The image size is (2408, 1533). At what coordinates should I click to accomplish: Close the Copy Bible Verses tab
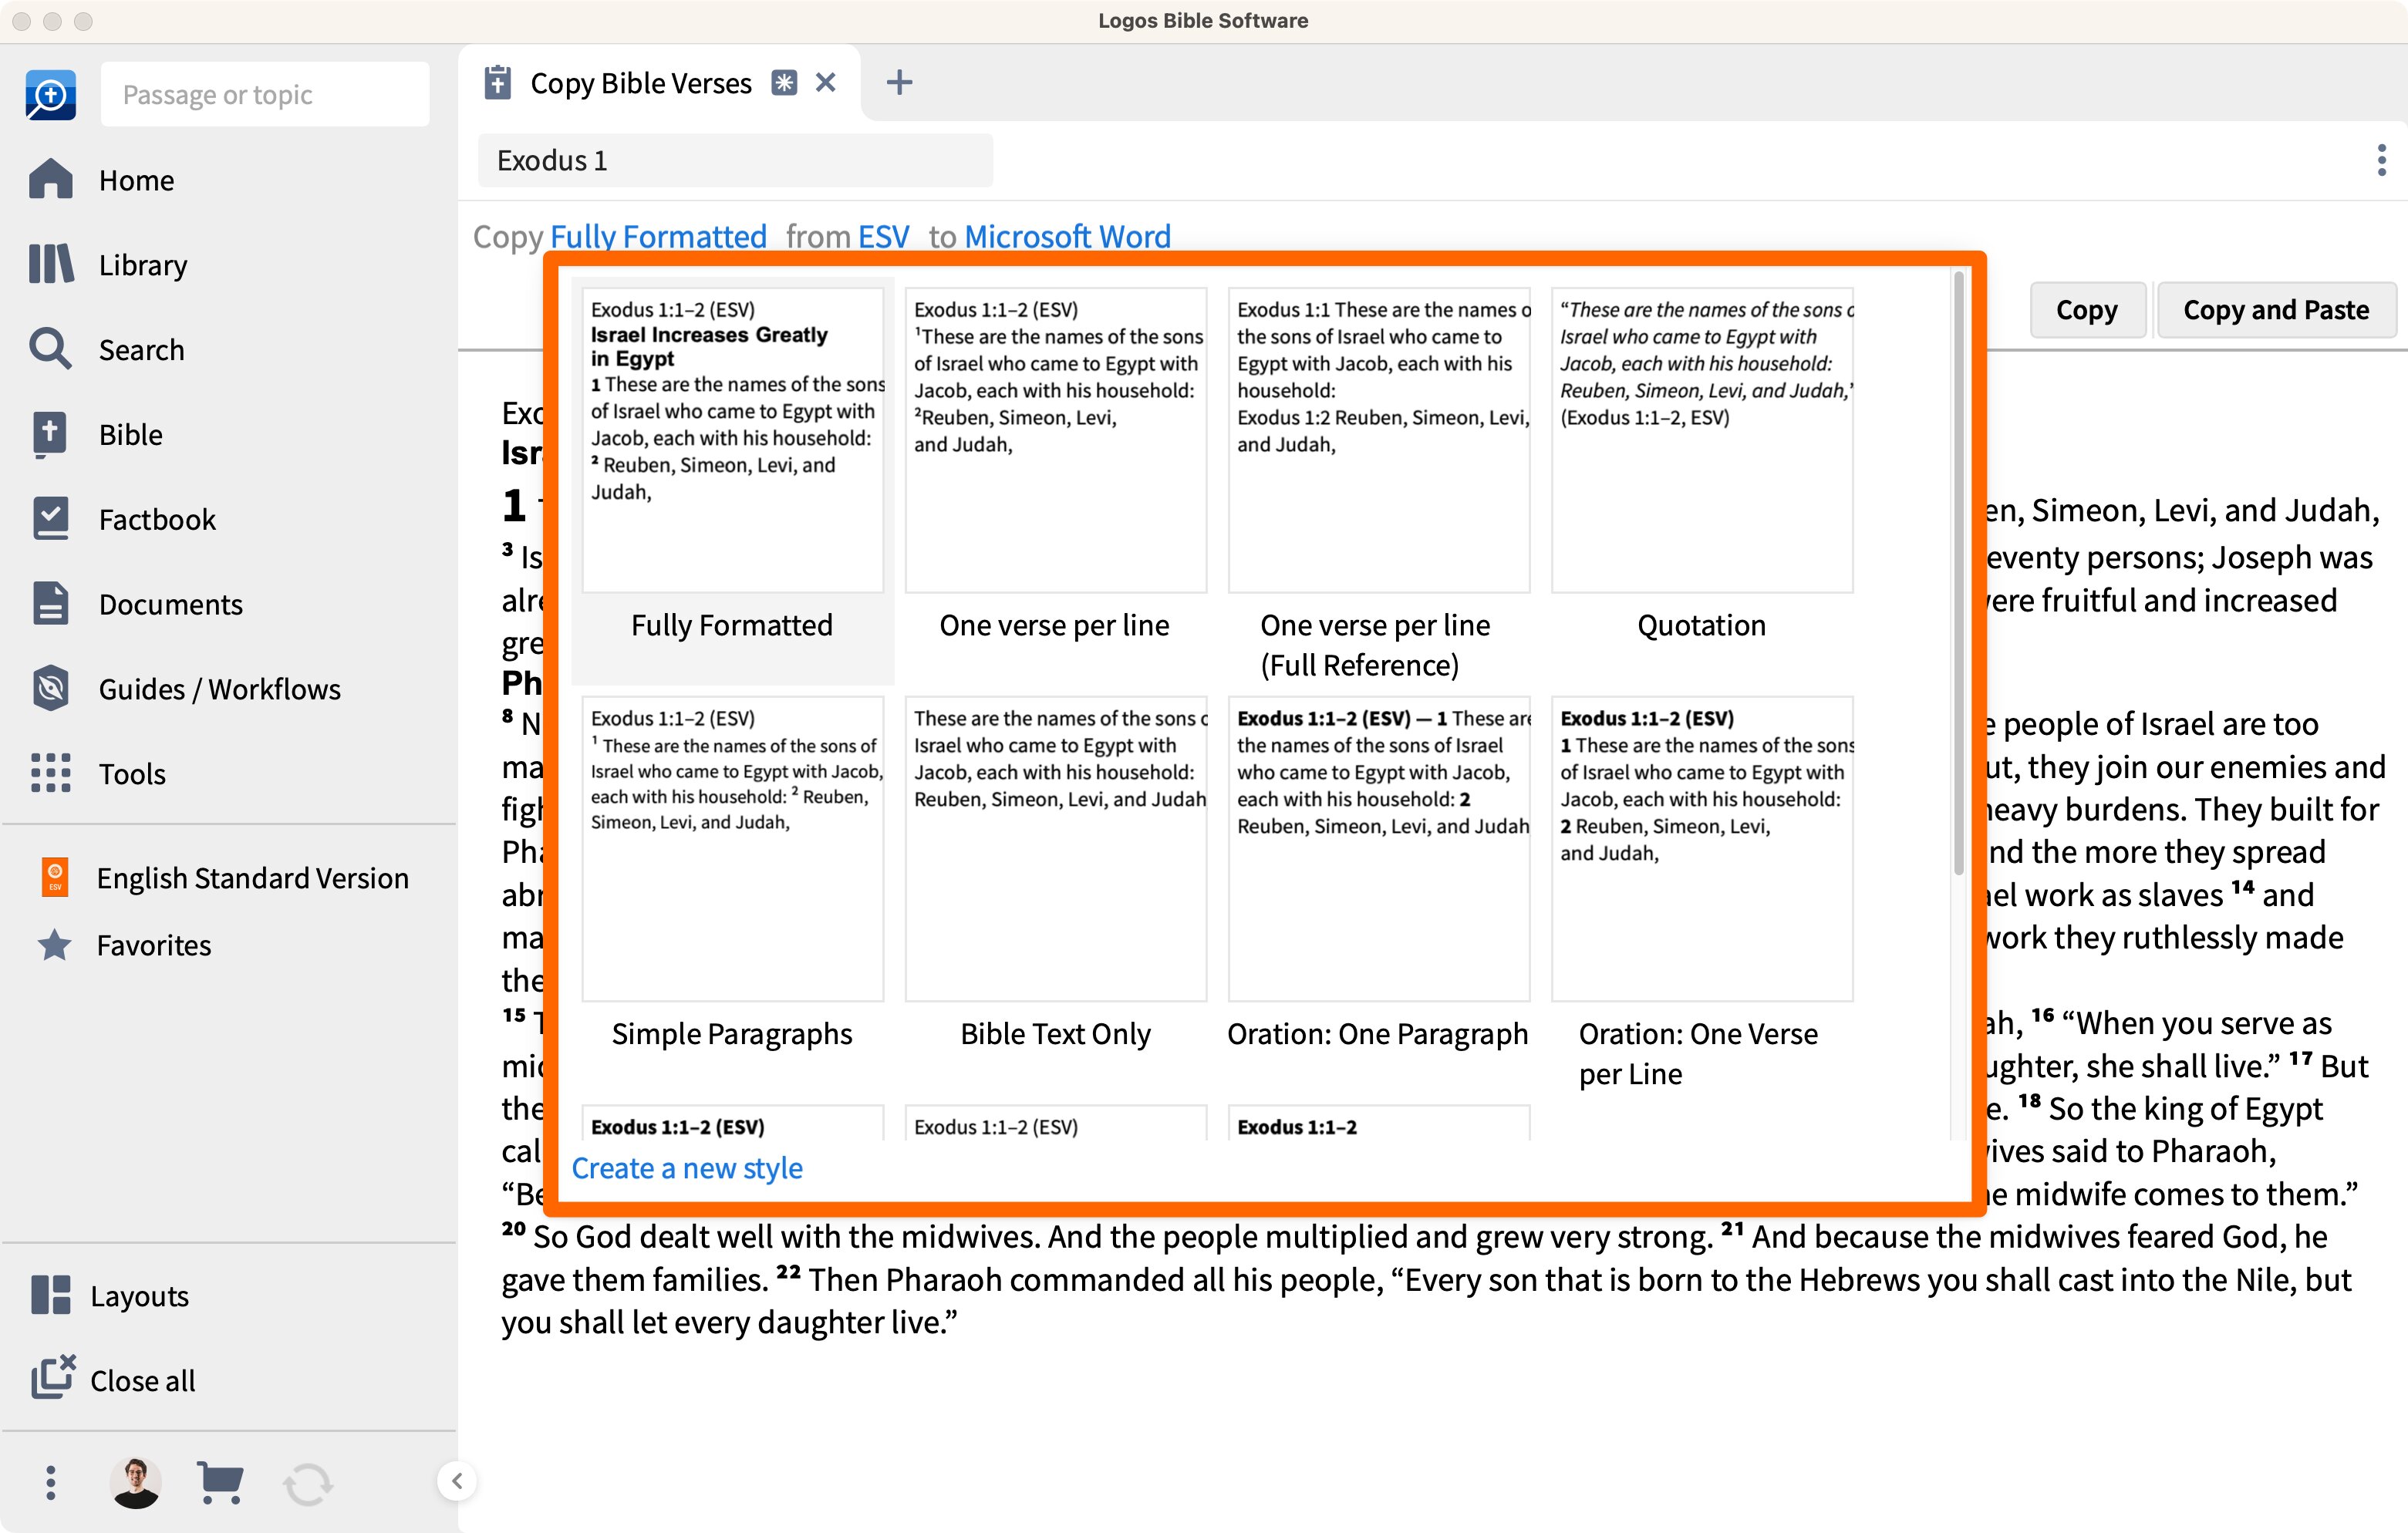(x=826, y=83)
